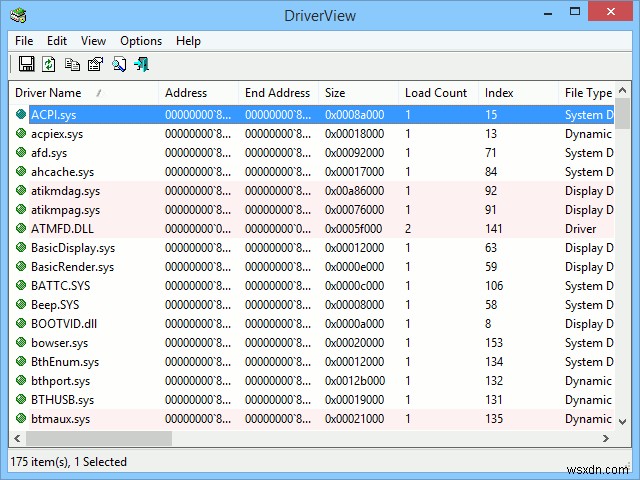Select the BOOTVID.dll driver name
640x480 pixels.
click(64, 324)
